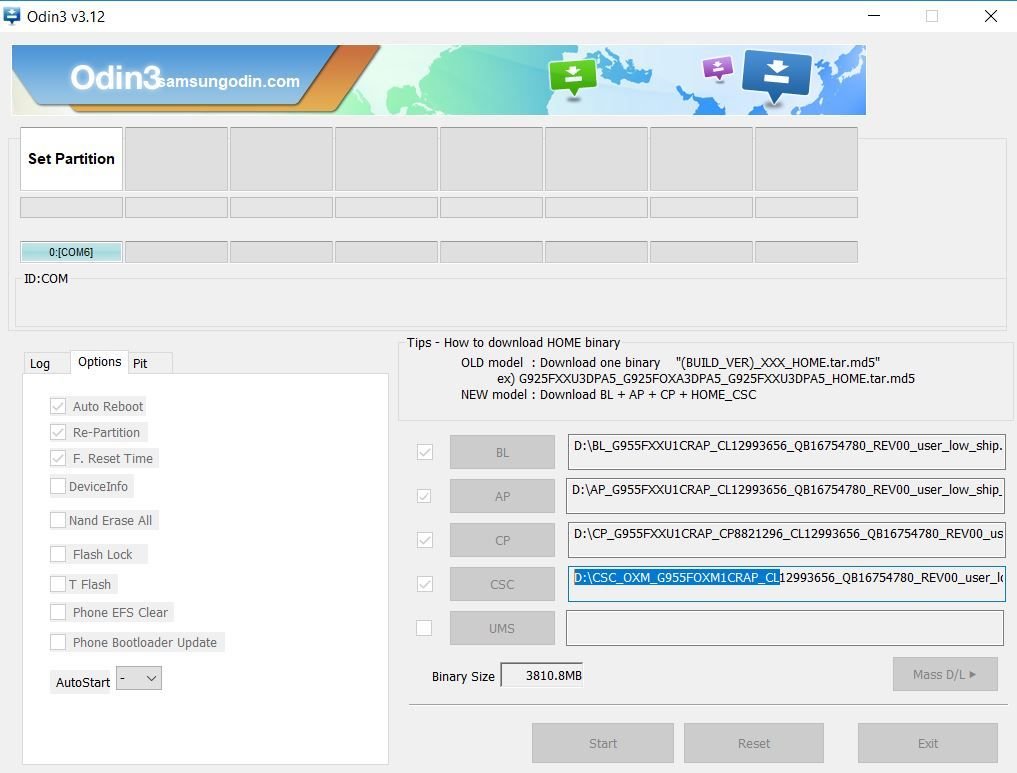The width and height of the screenshot is (1017, 773).
Task: Uncheck the CSC file checkbox
Action: (425, 584)
